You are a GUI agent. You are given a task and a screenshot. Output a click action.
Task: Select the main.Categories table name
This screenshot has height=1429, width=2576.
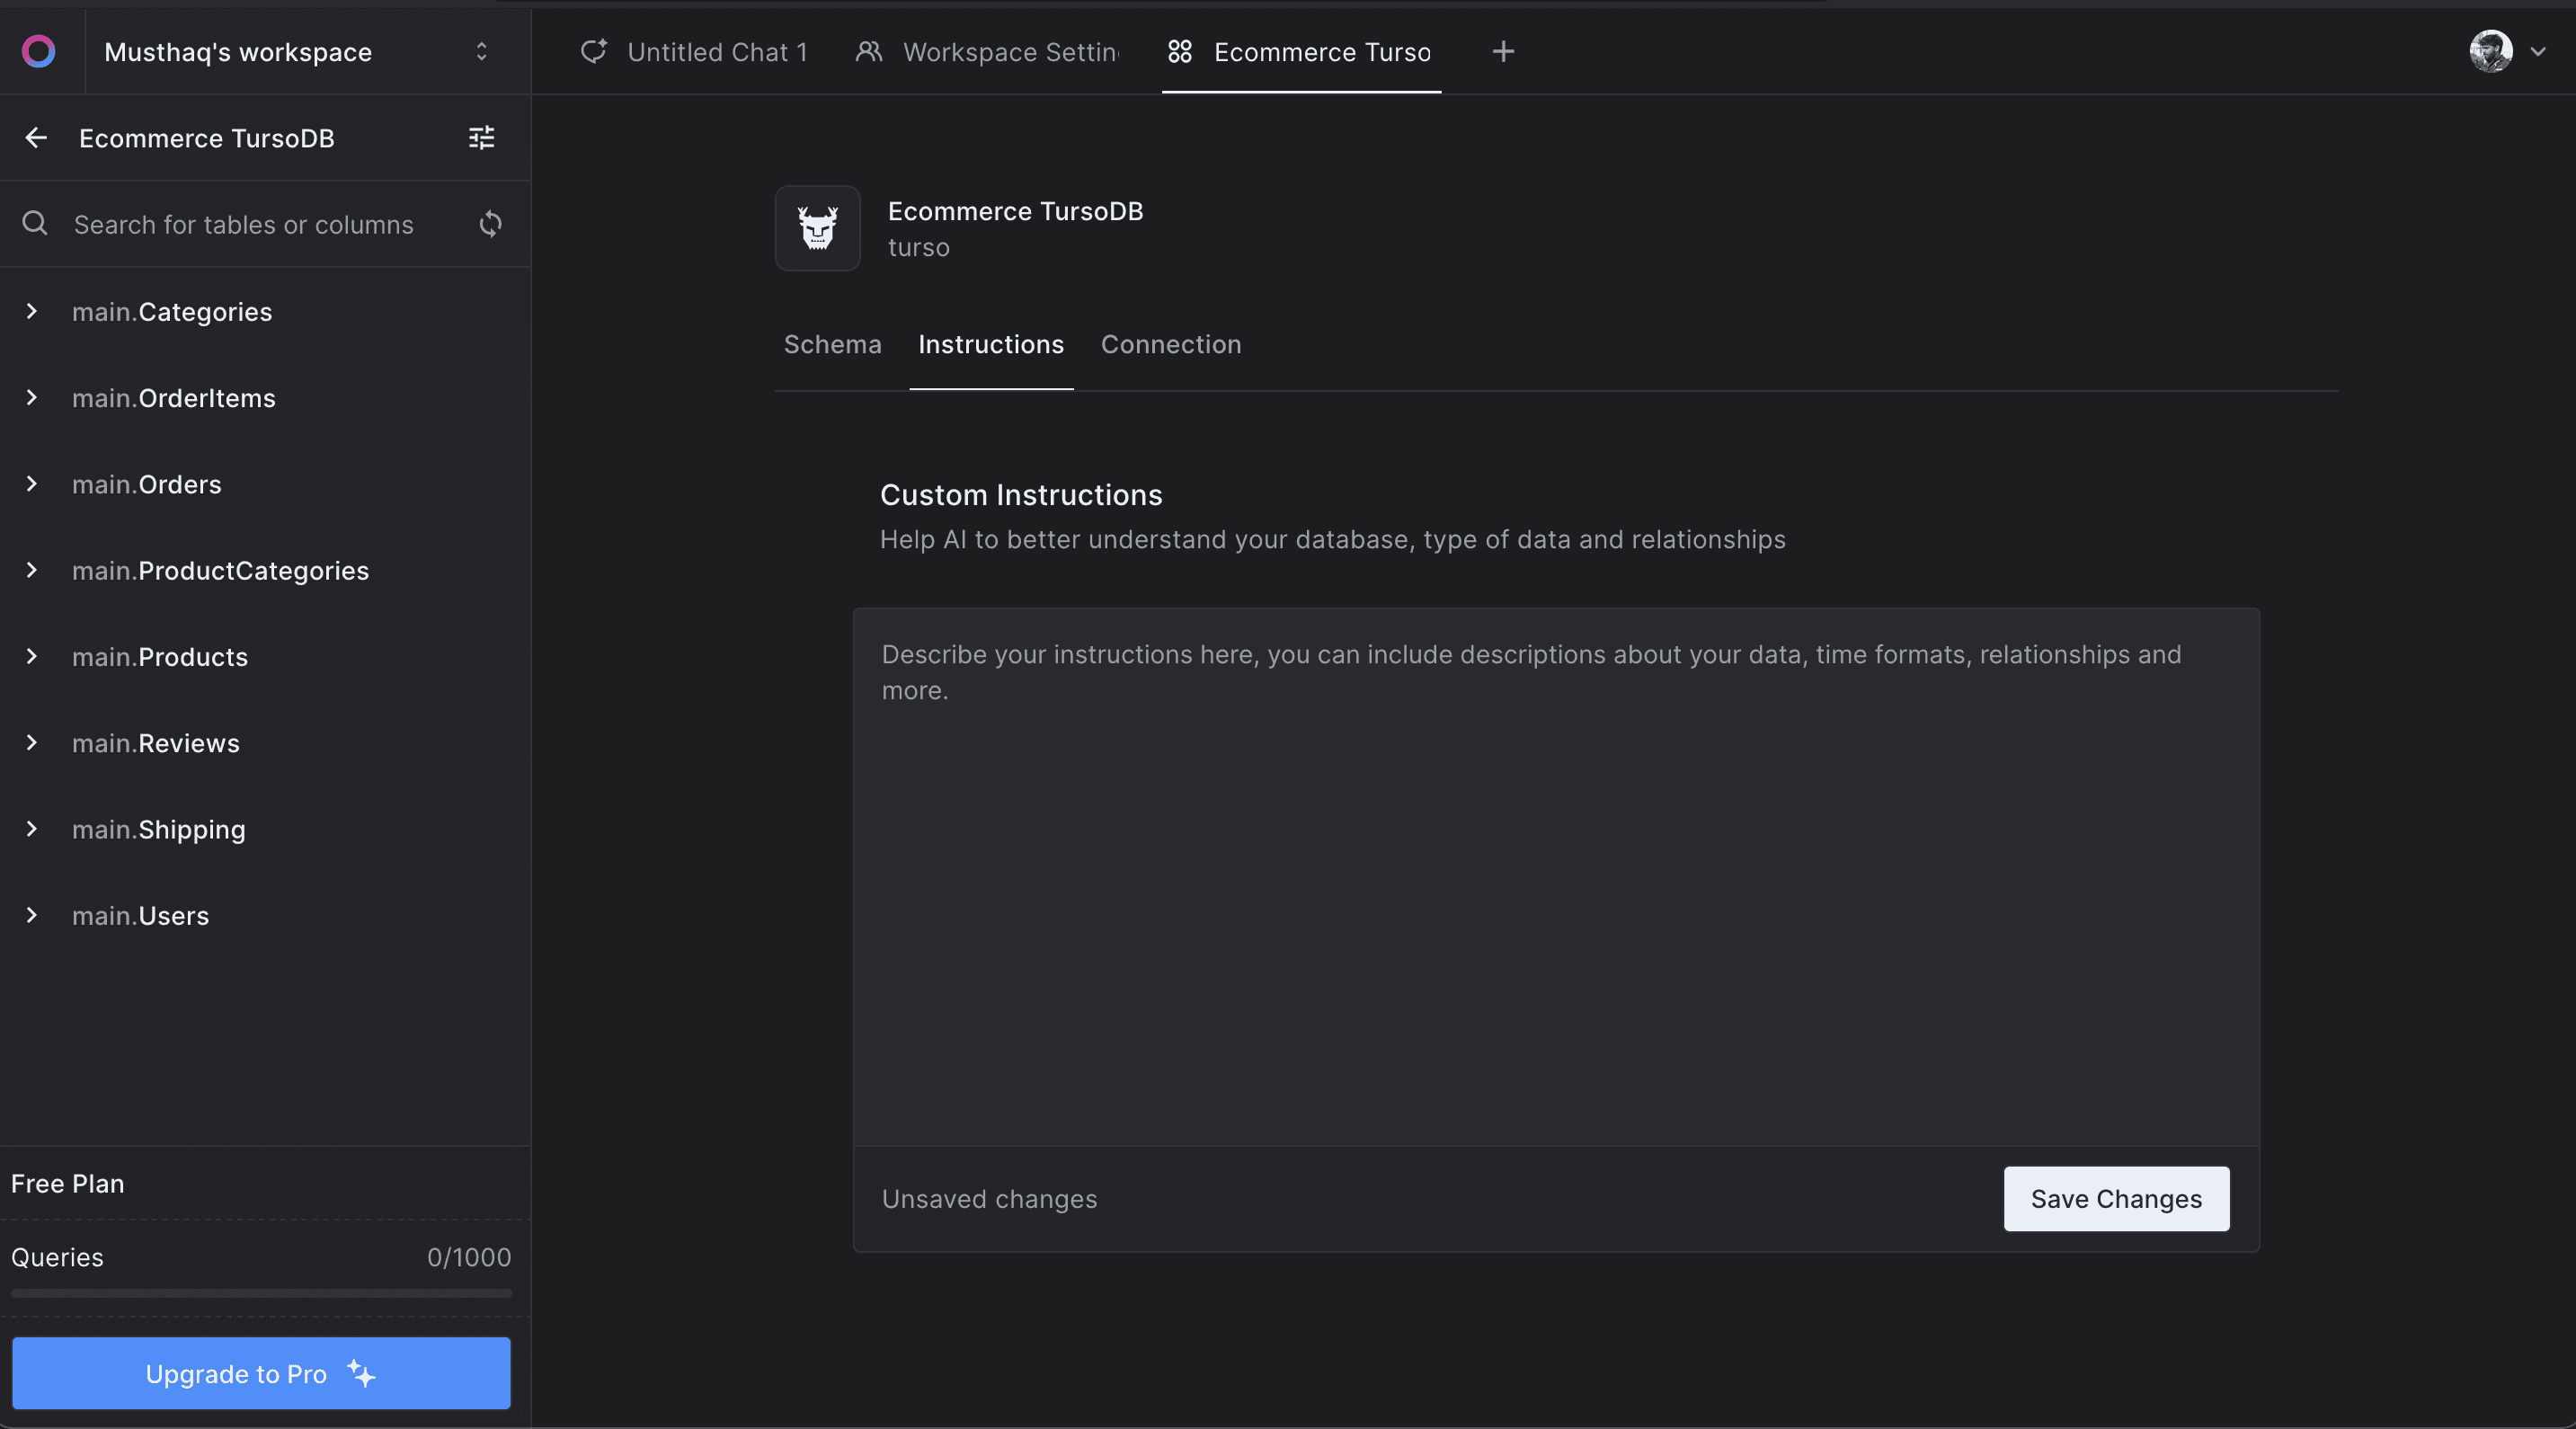(172, 312)
